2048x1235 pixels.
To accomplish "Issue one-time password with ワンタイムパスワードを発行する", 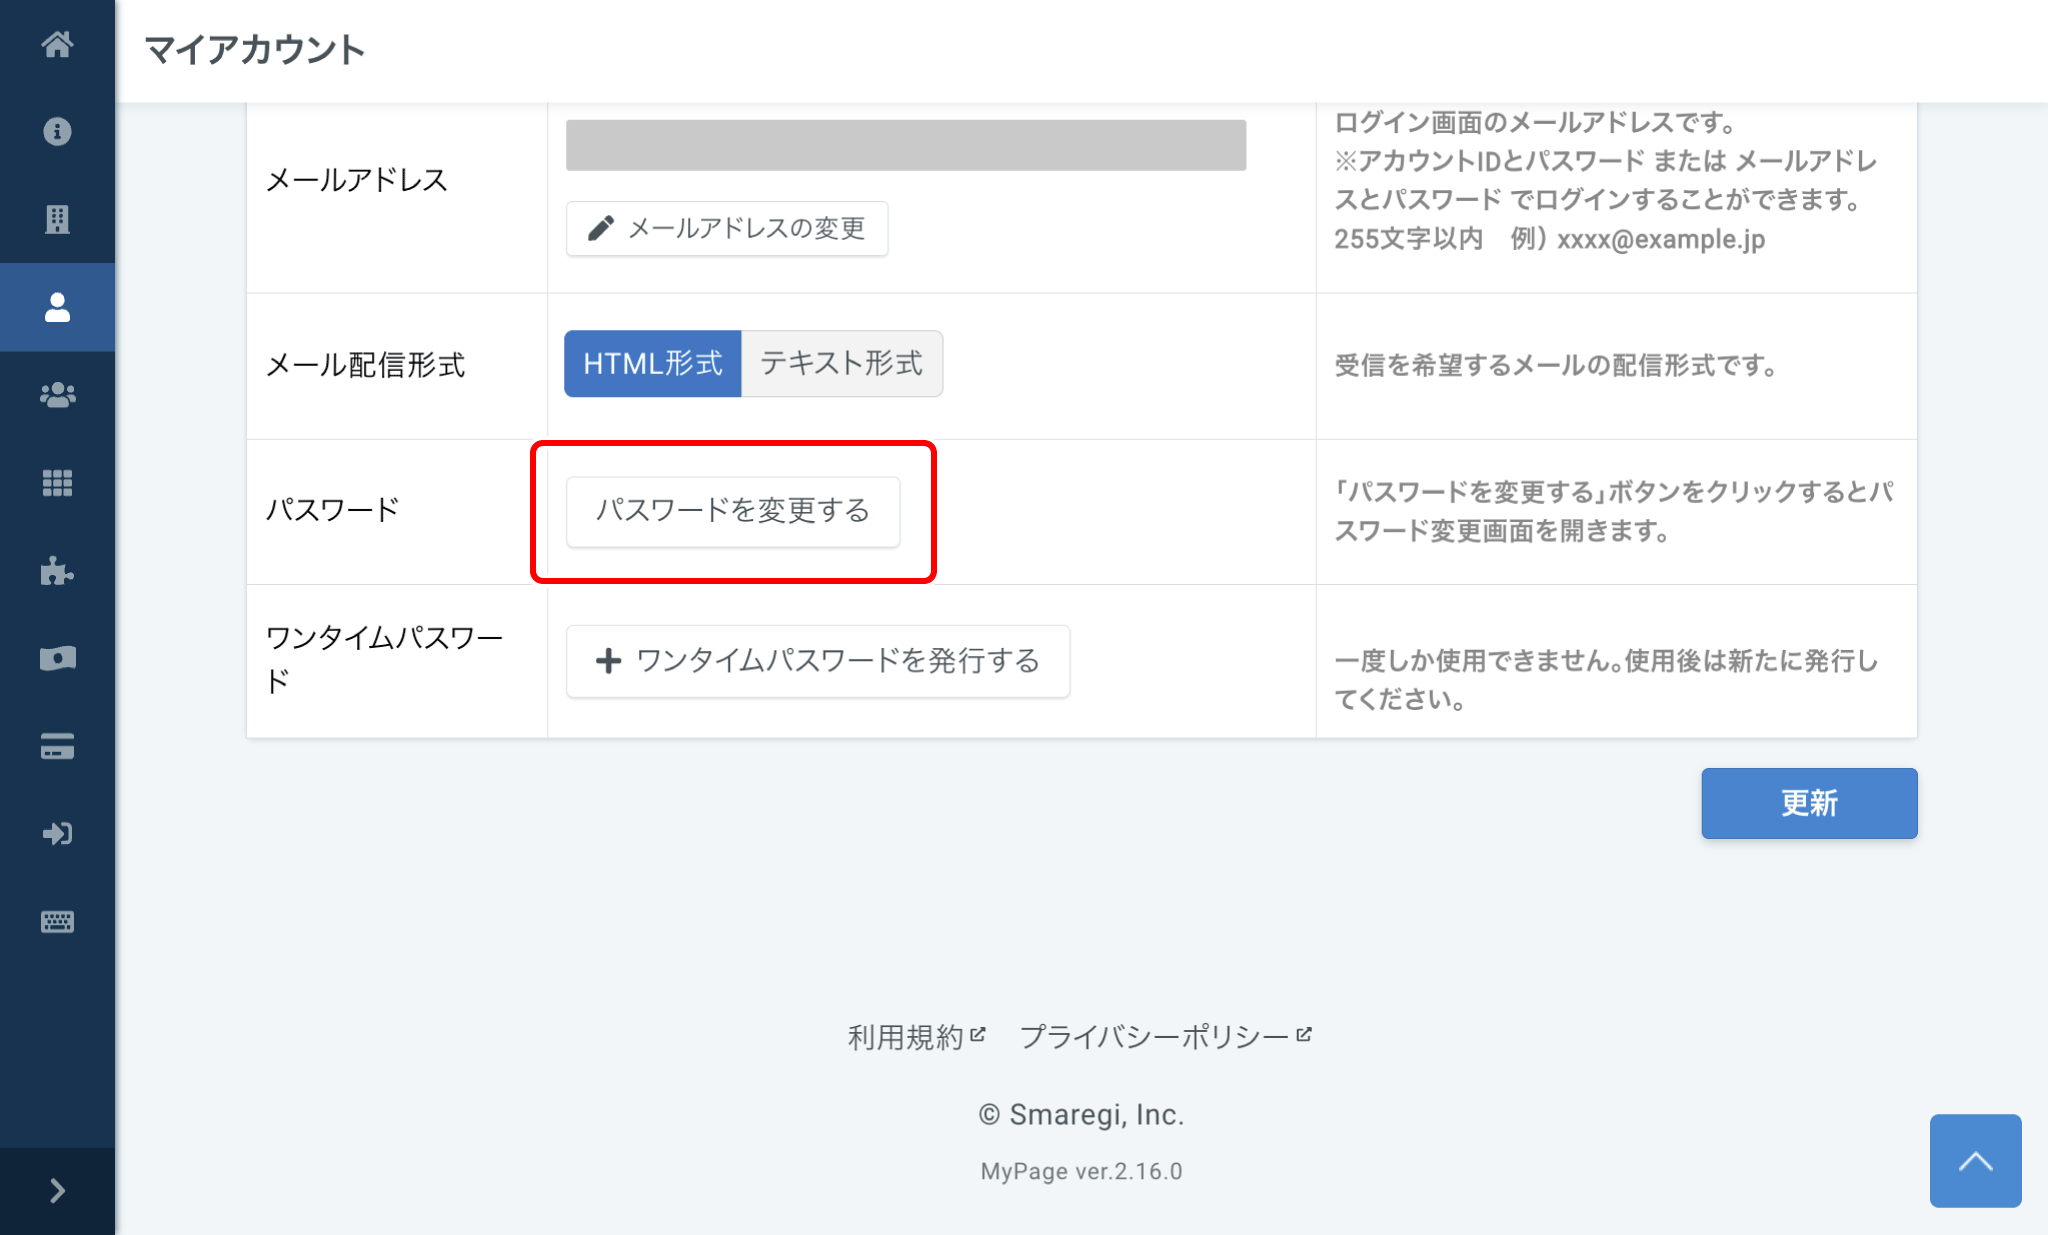I will pos(817,661).
